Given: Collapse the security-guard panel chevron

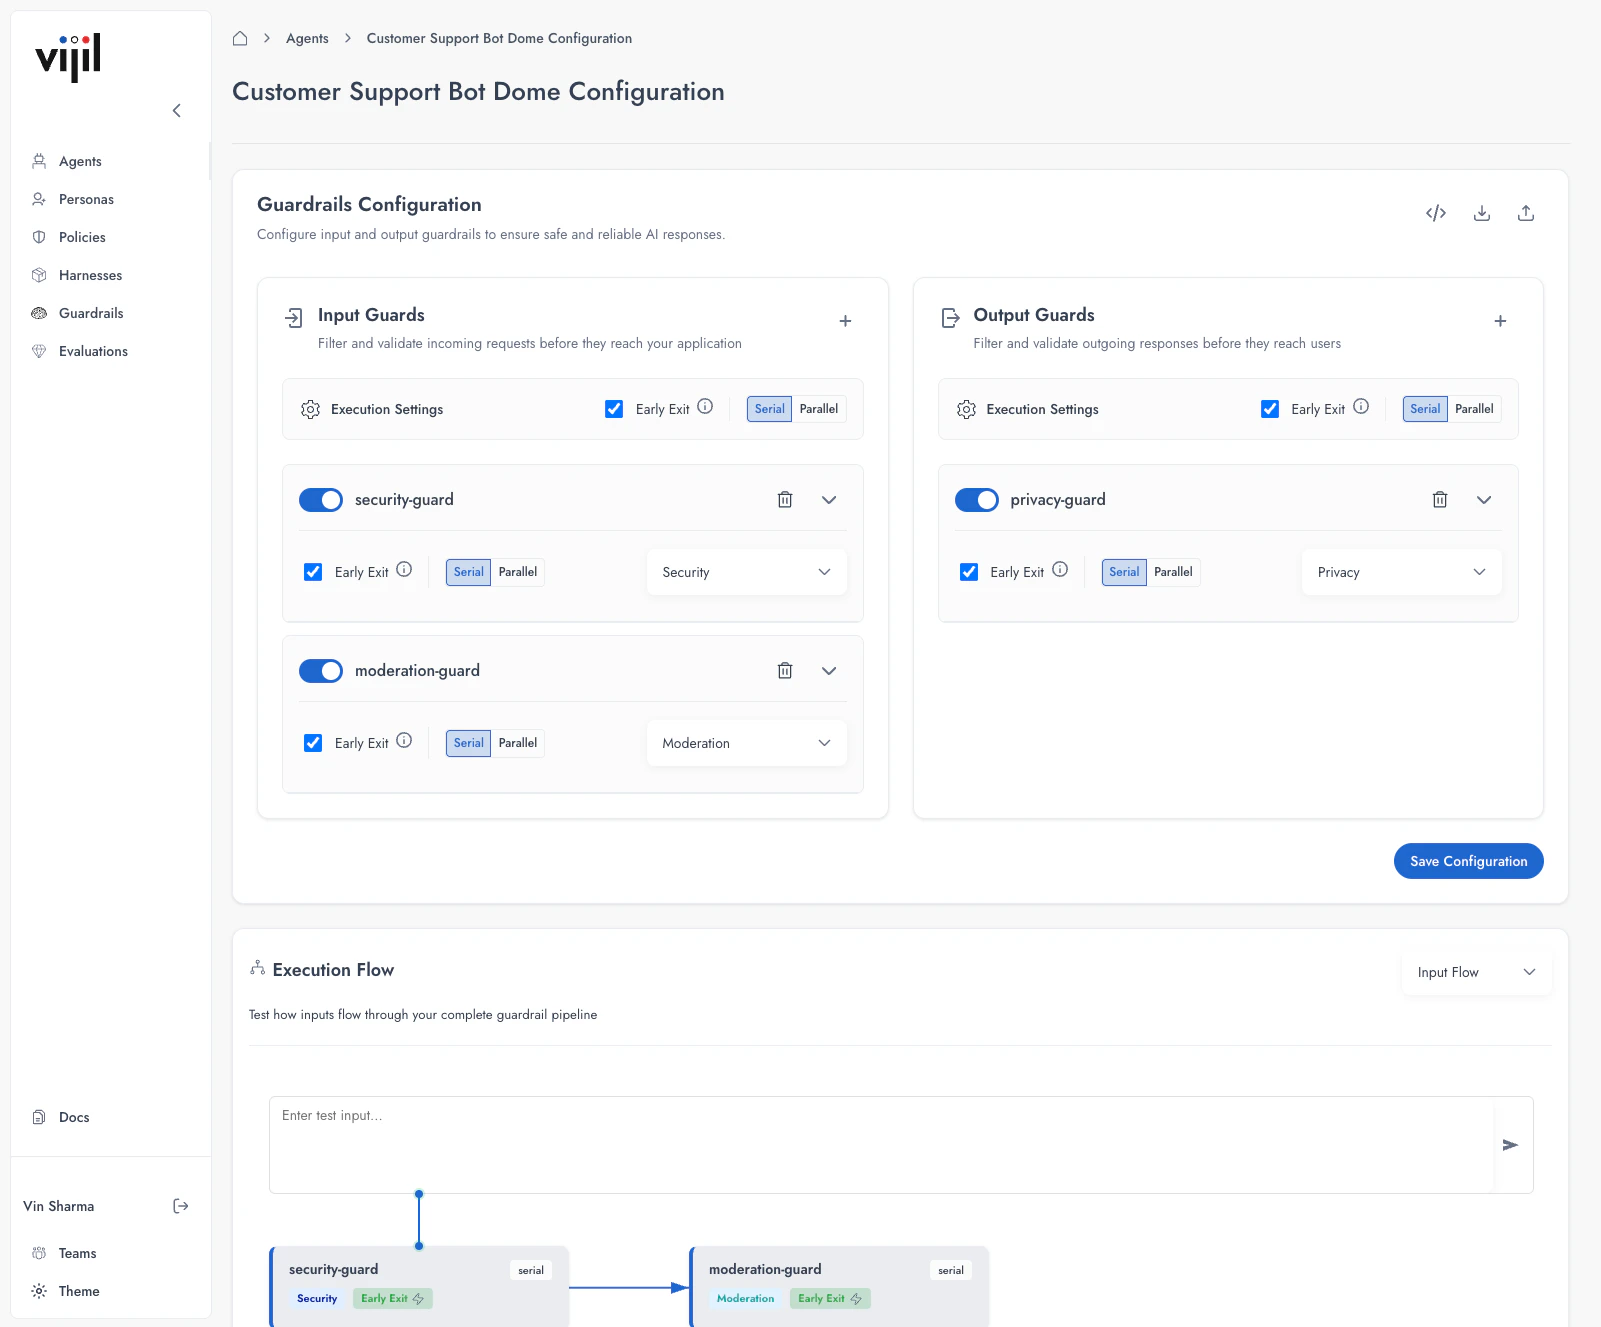Looking at the screenshot, I should (x=829, y=500).
